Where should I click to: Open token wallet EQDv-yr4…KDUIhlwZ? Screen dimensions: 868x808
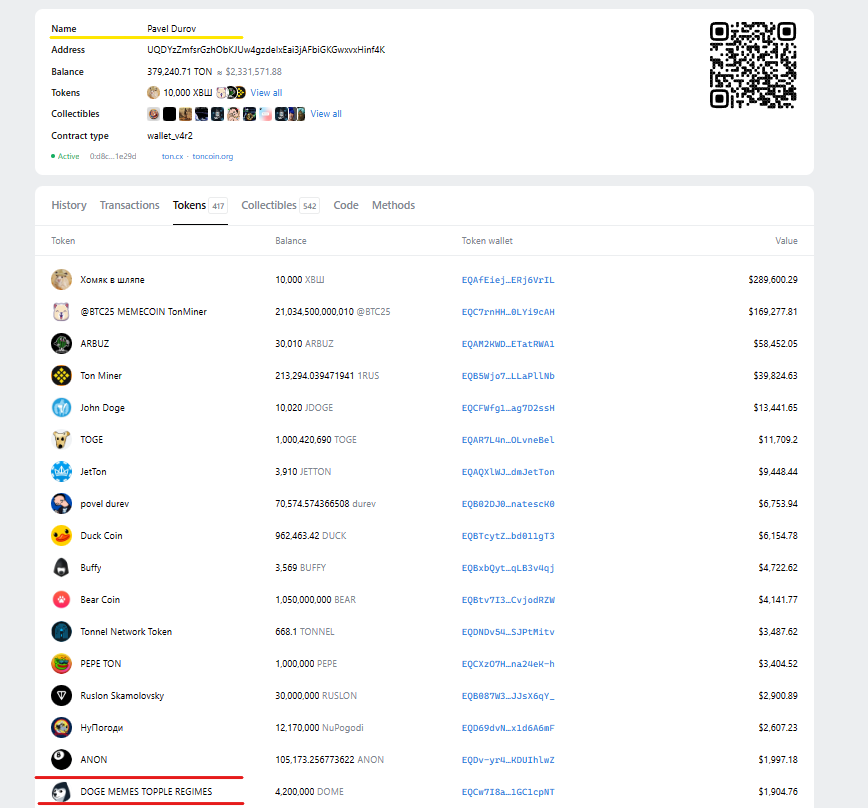coord(508,760)
